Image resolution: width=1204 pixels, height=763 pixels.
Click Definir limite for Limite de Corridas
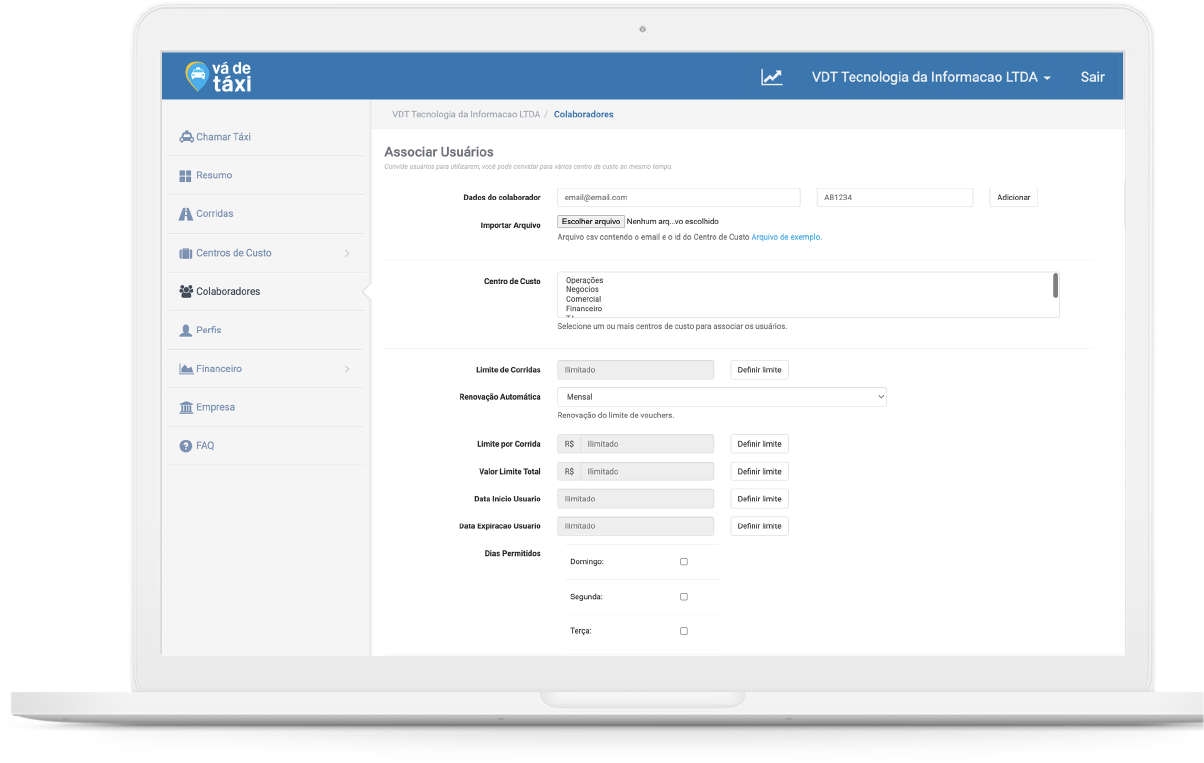click(x=760, y=370)
